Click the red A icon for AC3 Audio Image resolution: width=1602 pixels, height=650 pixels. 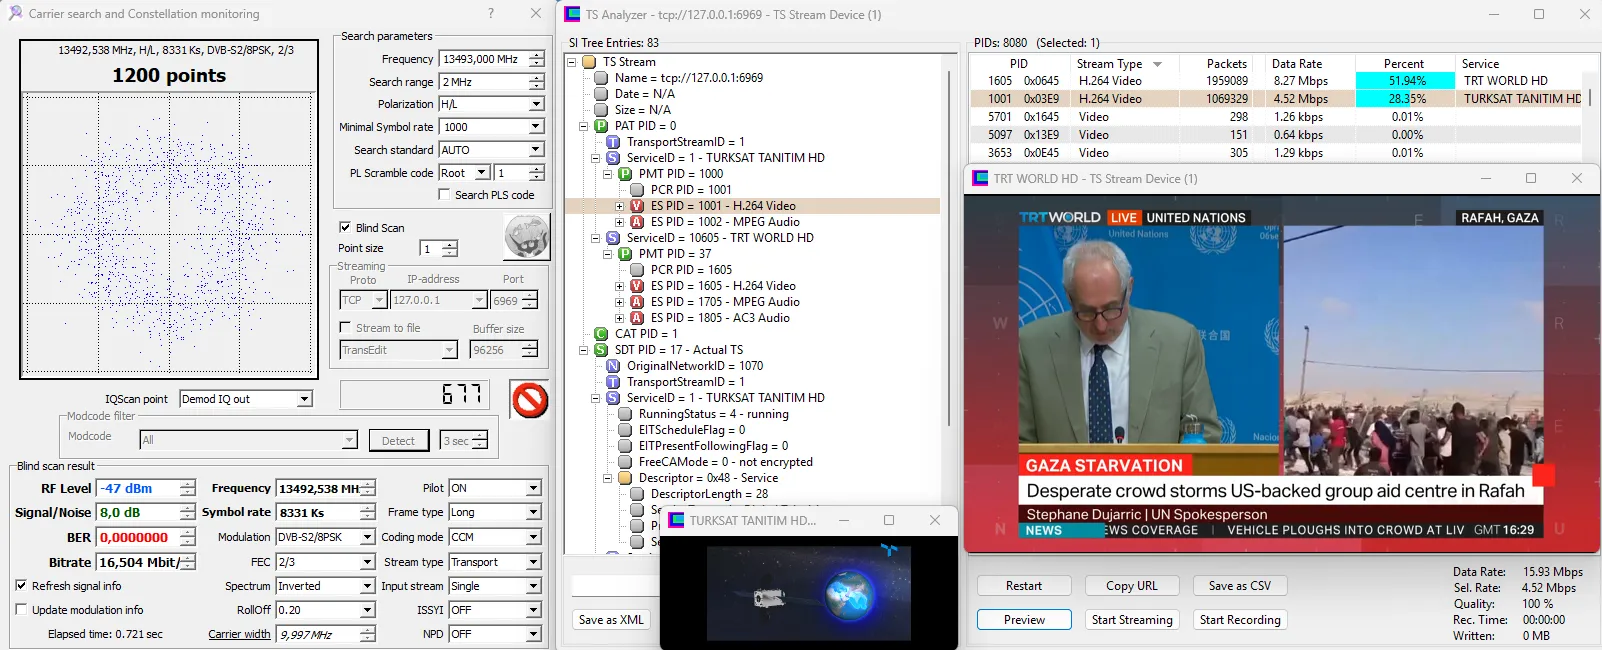tap(637, 318)
